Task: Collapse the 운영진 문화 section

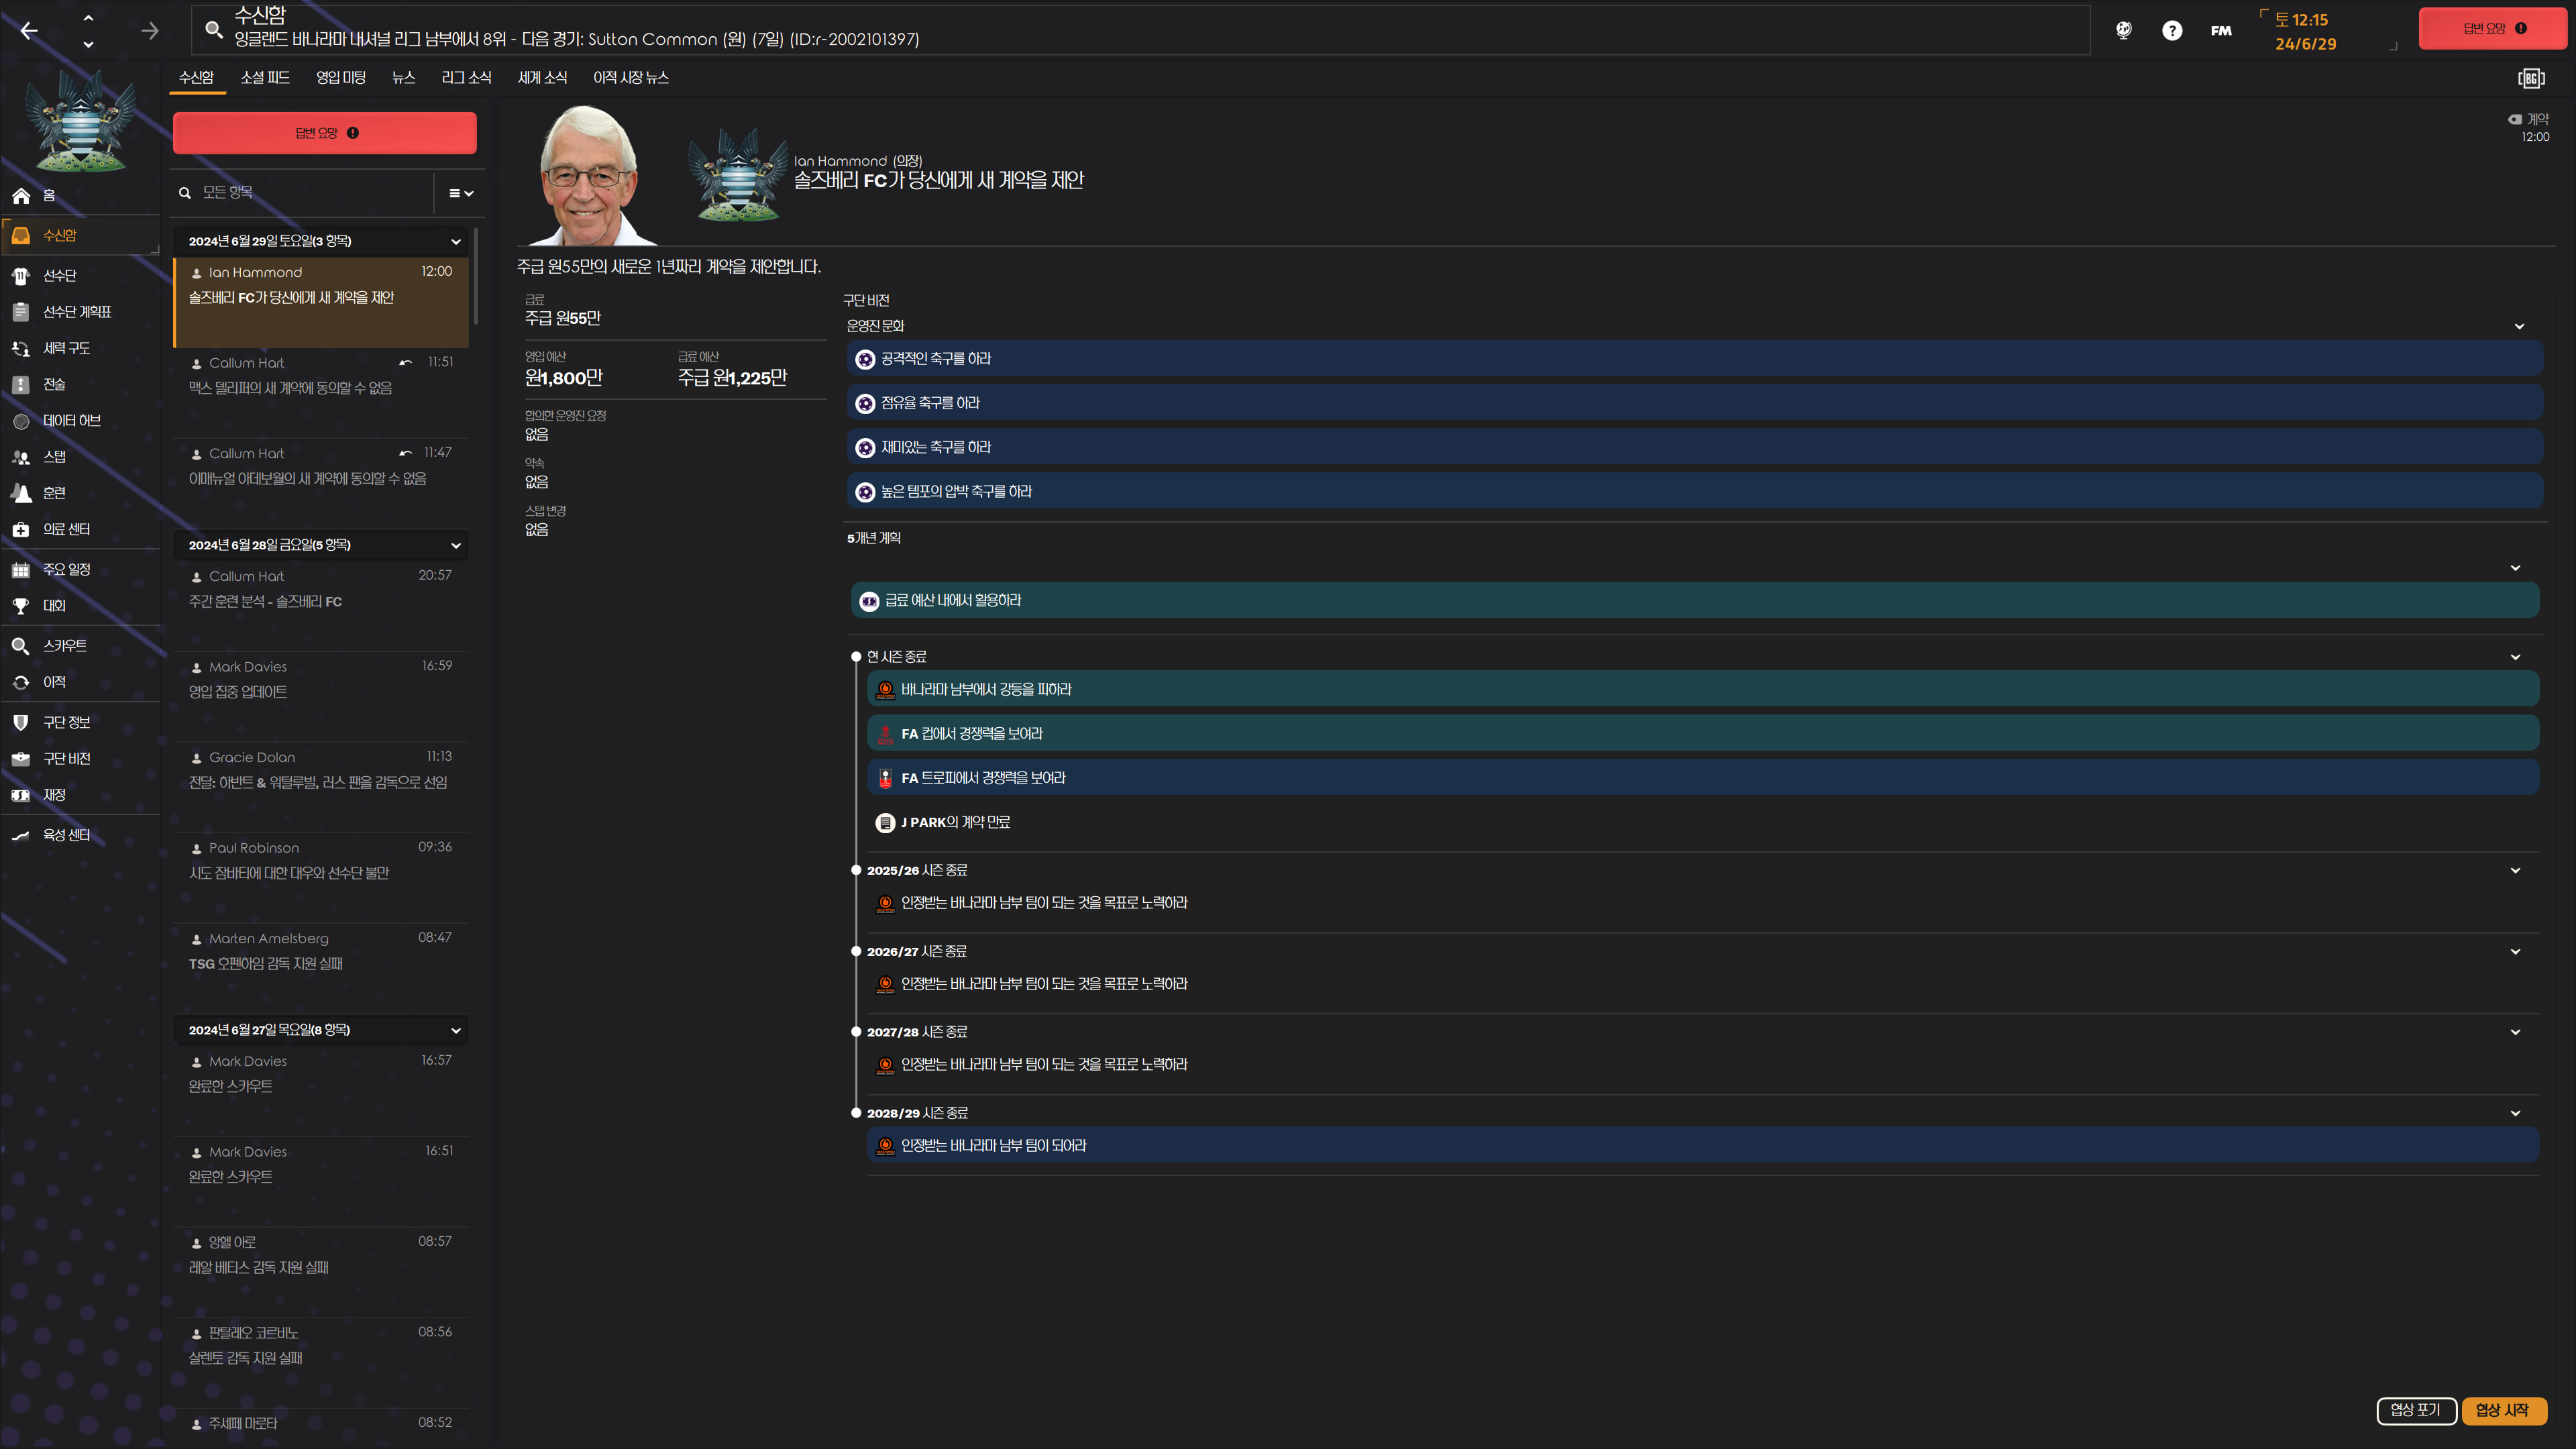Action: click(x=2519, y=326)
